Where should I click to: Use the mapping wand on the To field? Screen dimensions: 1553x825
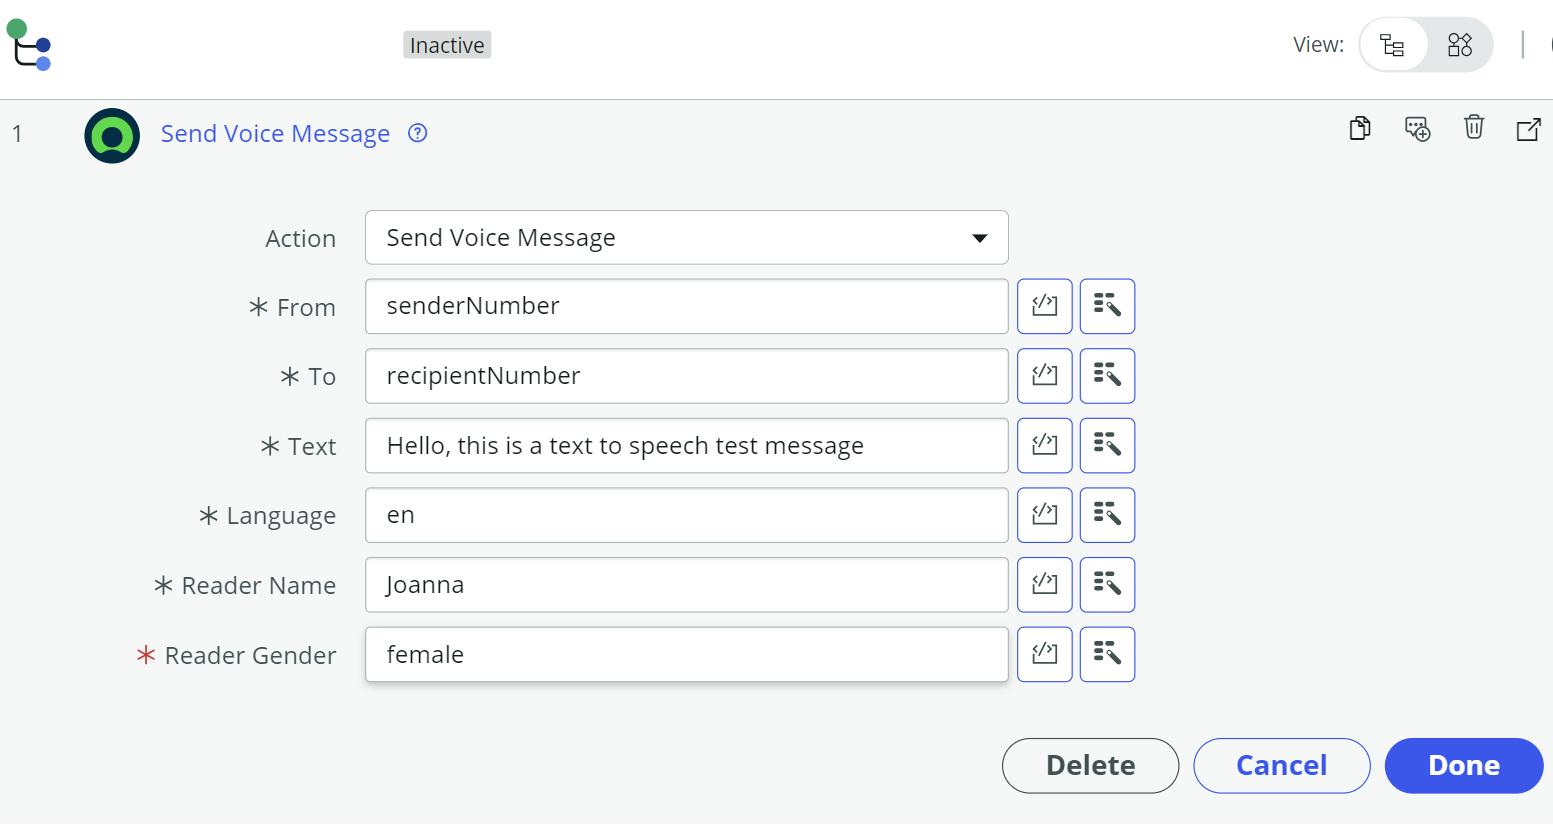(1107, 376)
